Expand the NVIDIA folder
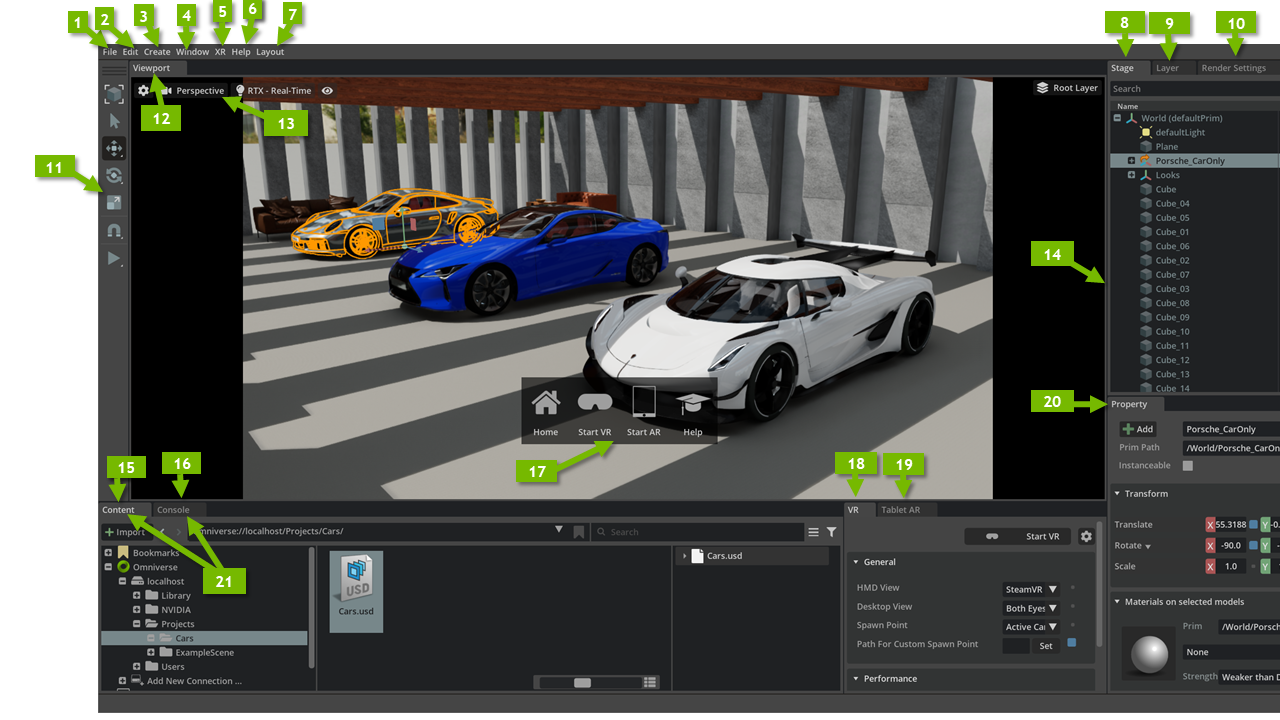 coord(137,609)
